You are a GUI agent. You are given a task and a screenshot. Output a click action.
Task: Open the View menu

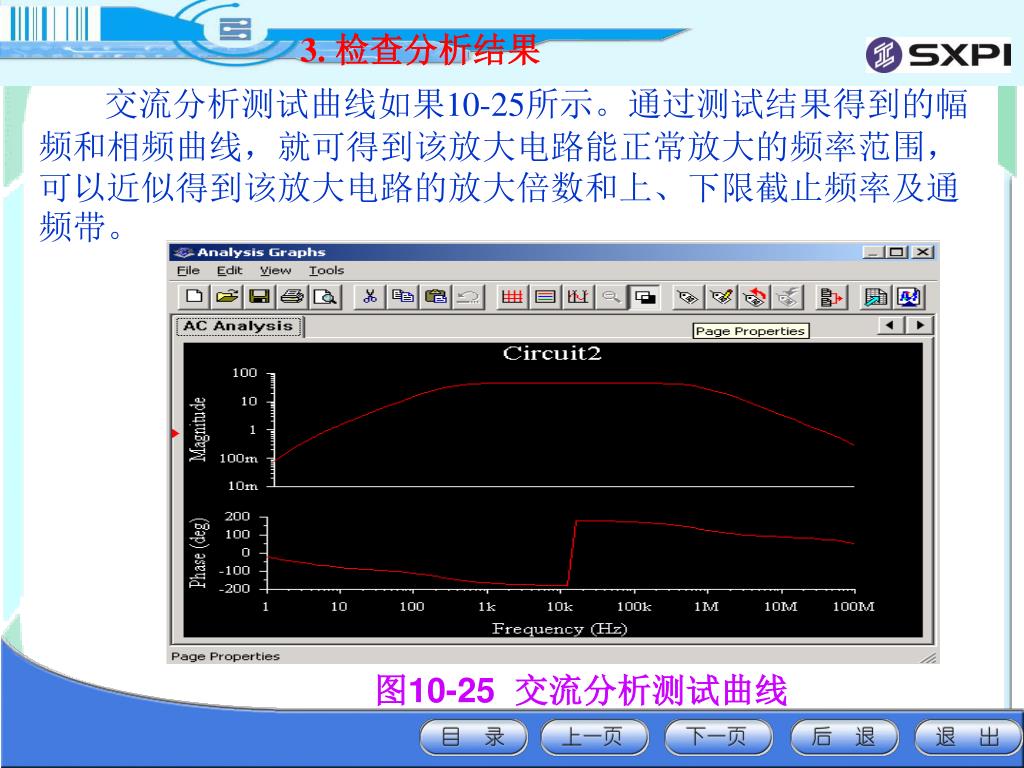(x=275, y=270)
